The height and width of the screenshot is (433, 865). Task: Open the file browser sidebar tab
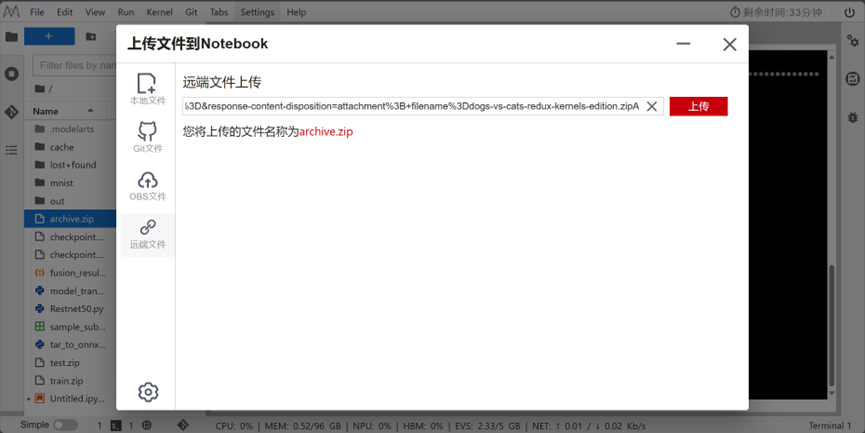click(12, 37)
